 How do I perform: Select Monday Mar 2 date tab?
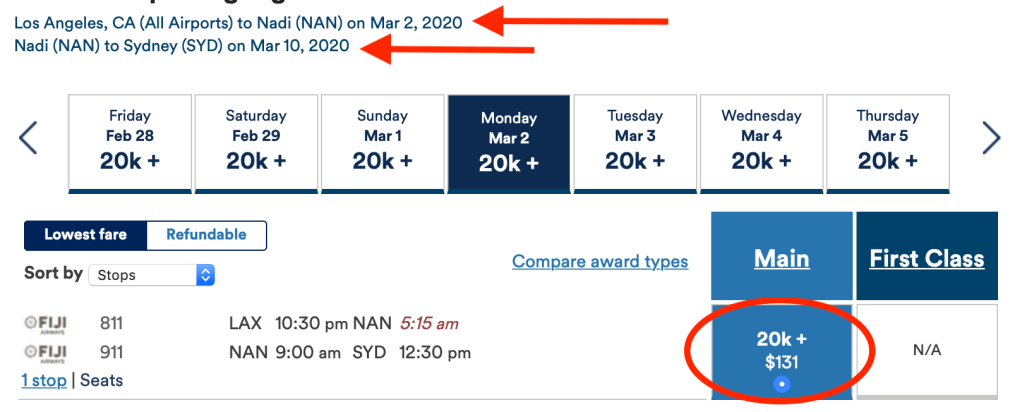tap(509, 141)
